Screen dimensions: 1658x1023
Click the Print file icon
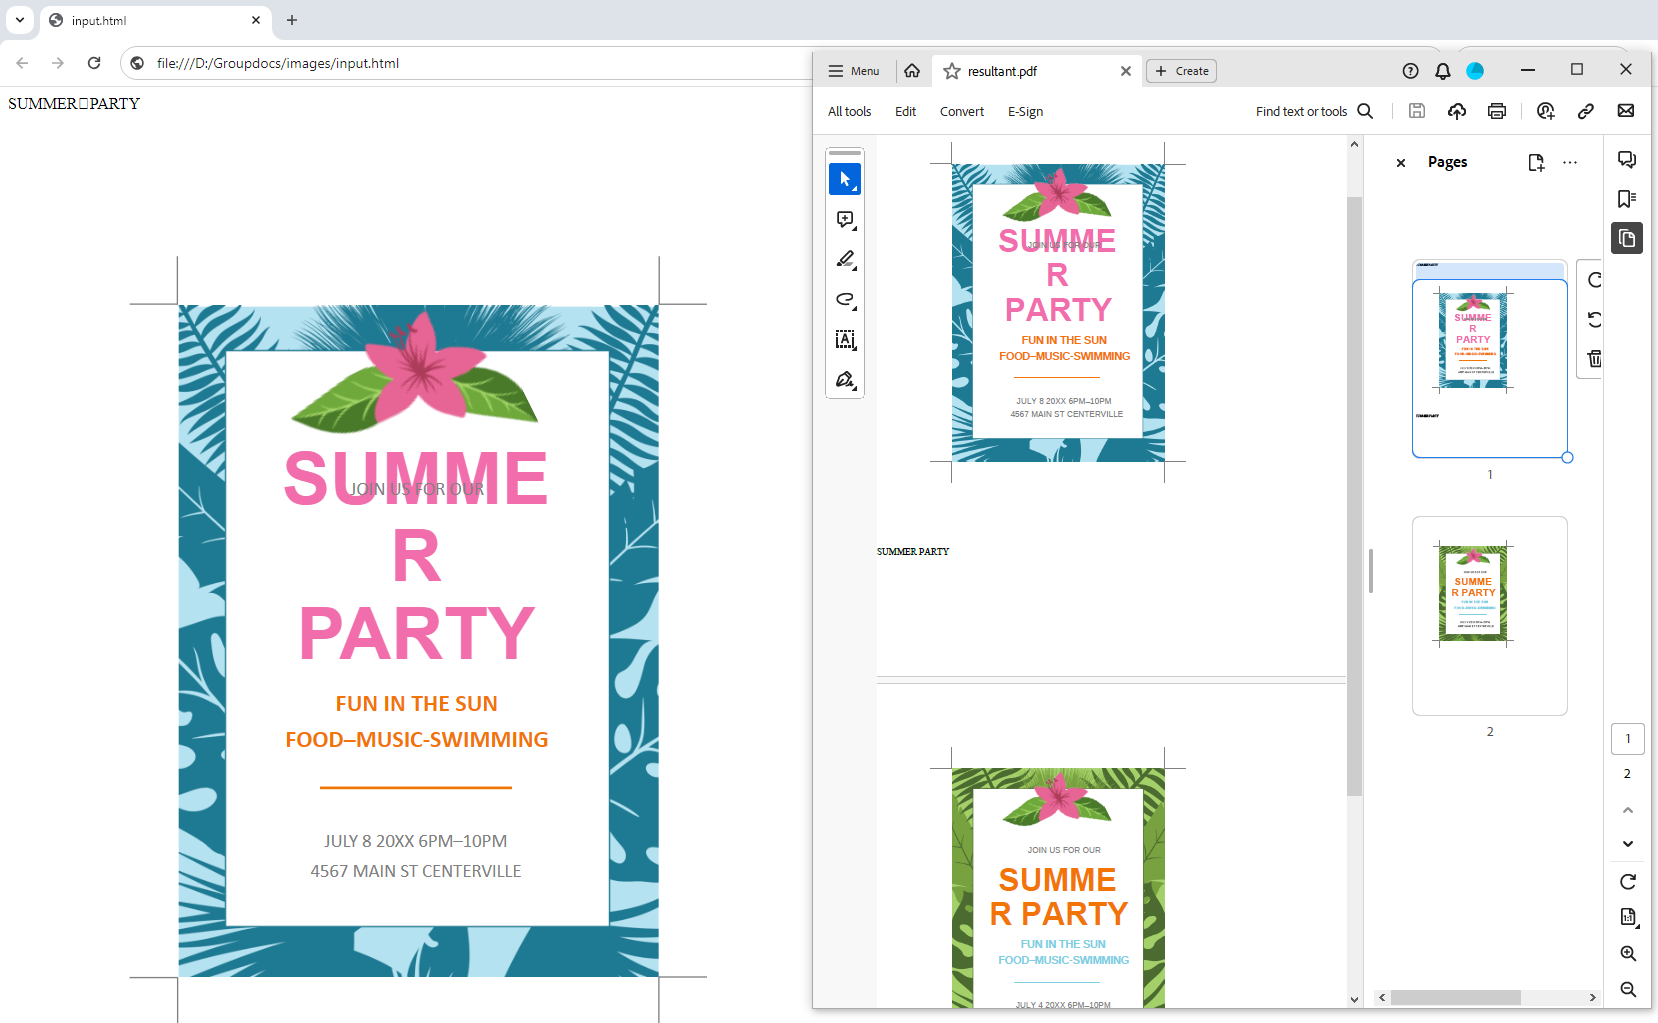pos(1496,111)
